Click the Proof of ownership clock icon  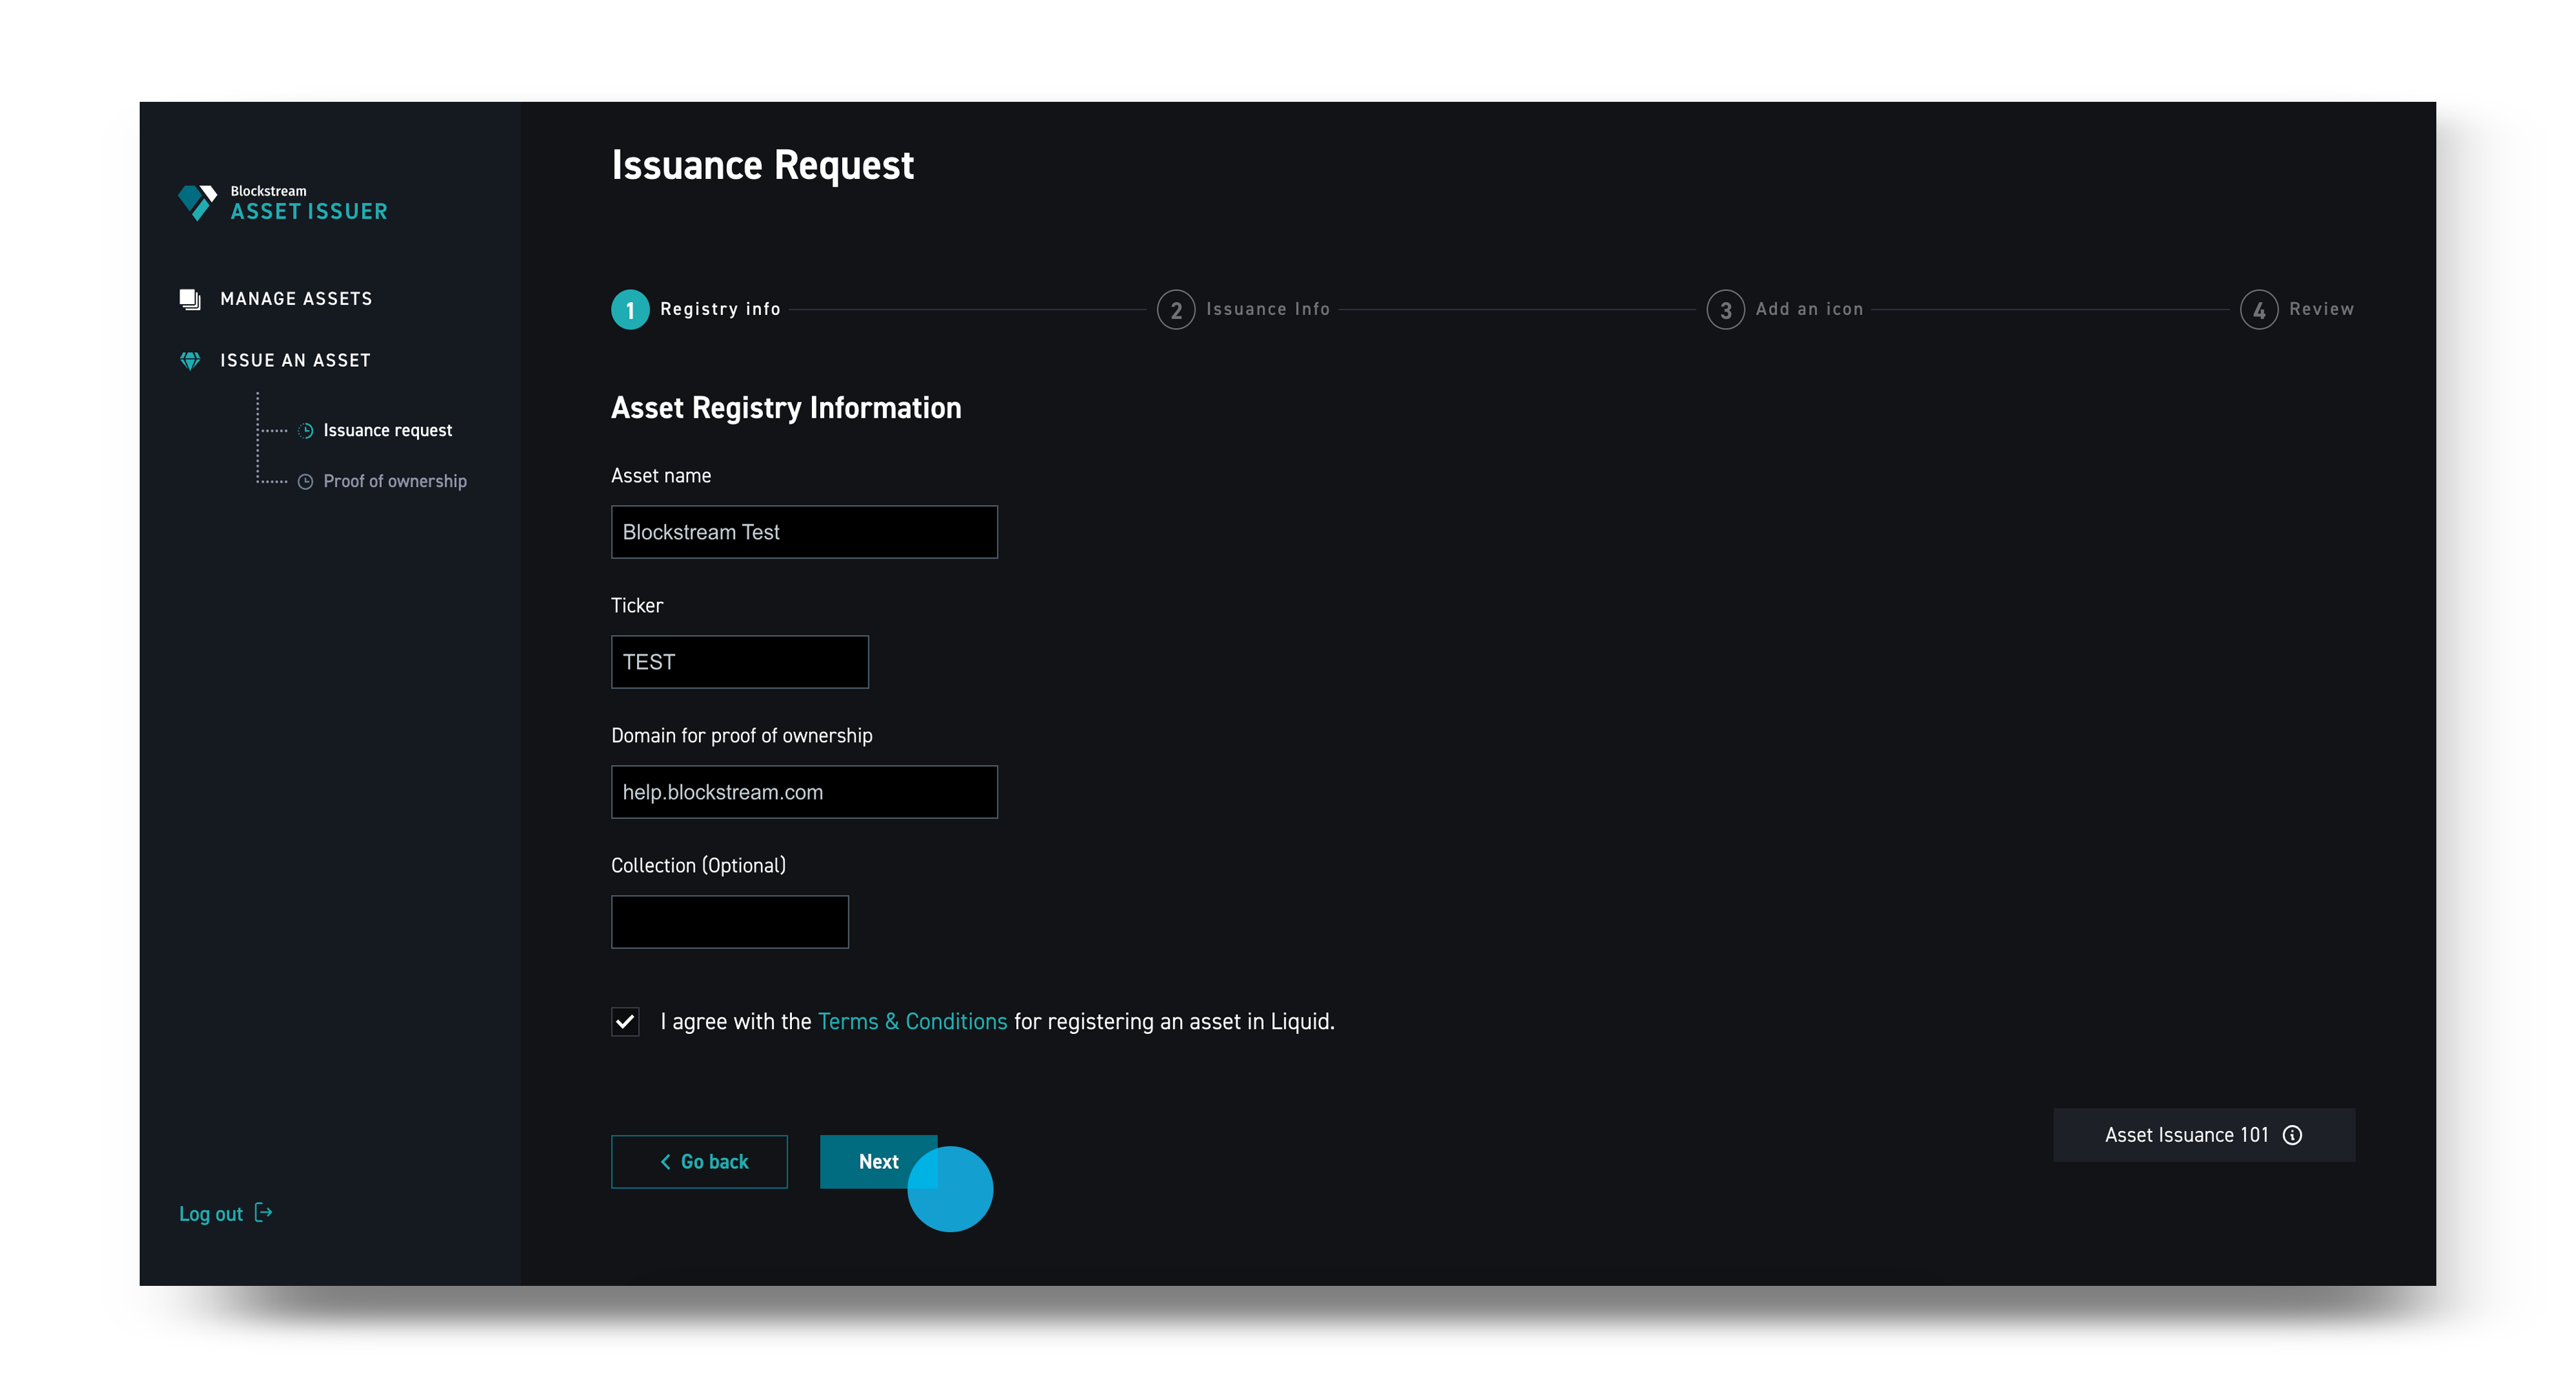point(306,482)
